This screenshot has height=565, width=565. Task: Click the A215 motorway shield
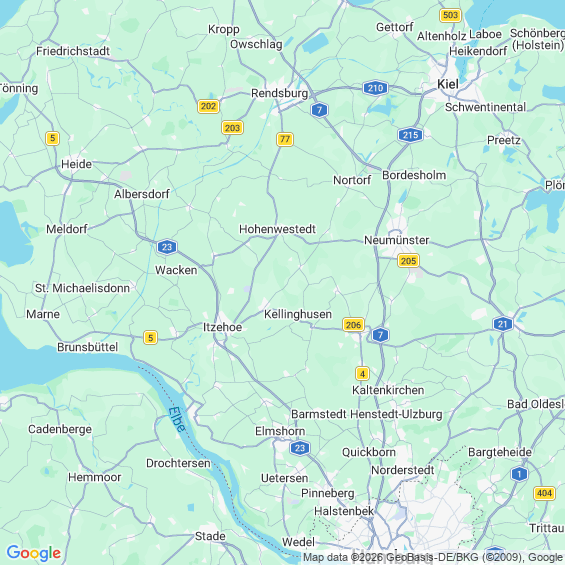tap(410, 135)
